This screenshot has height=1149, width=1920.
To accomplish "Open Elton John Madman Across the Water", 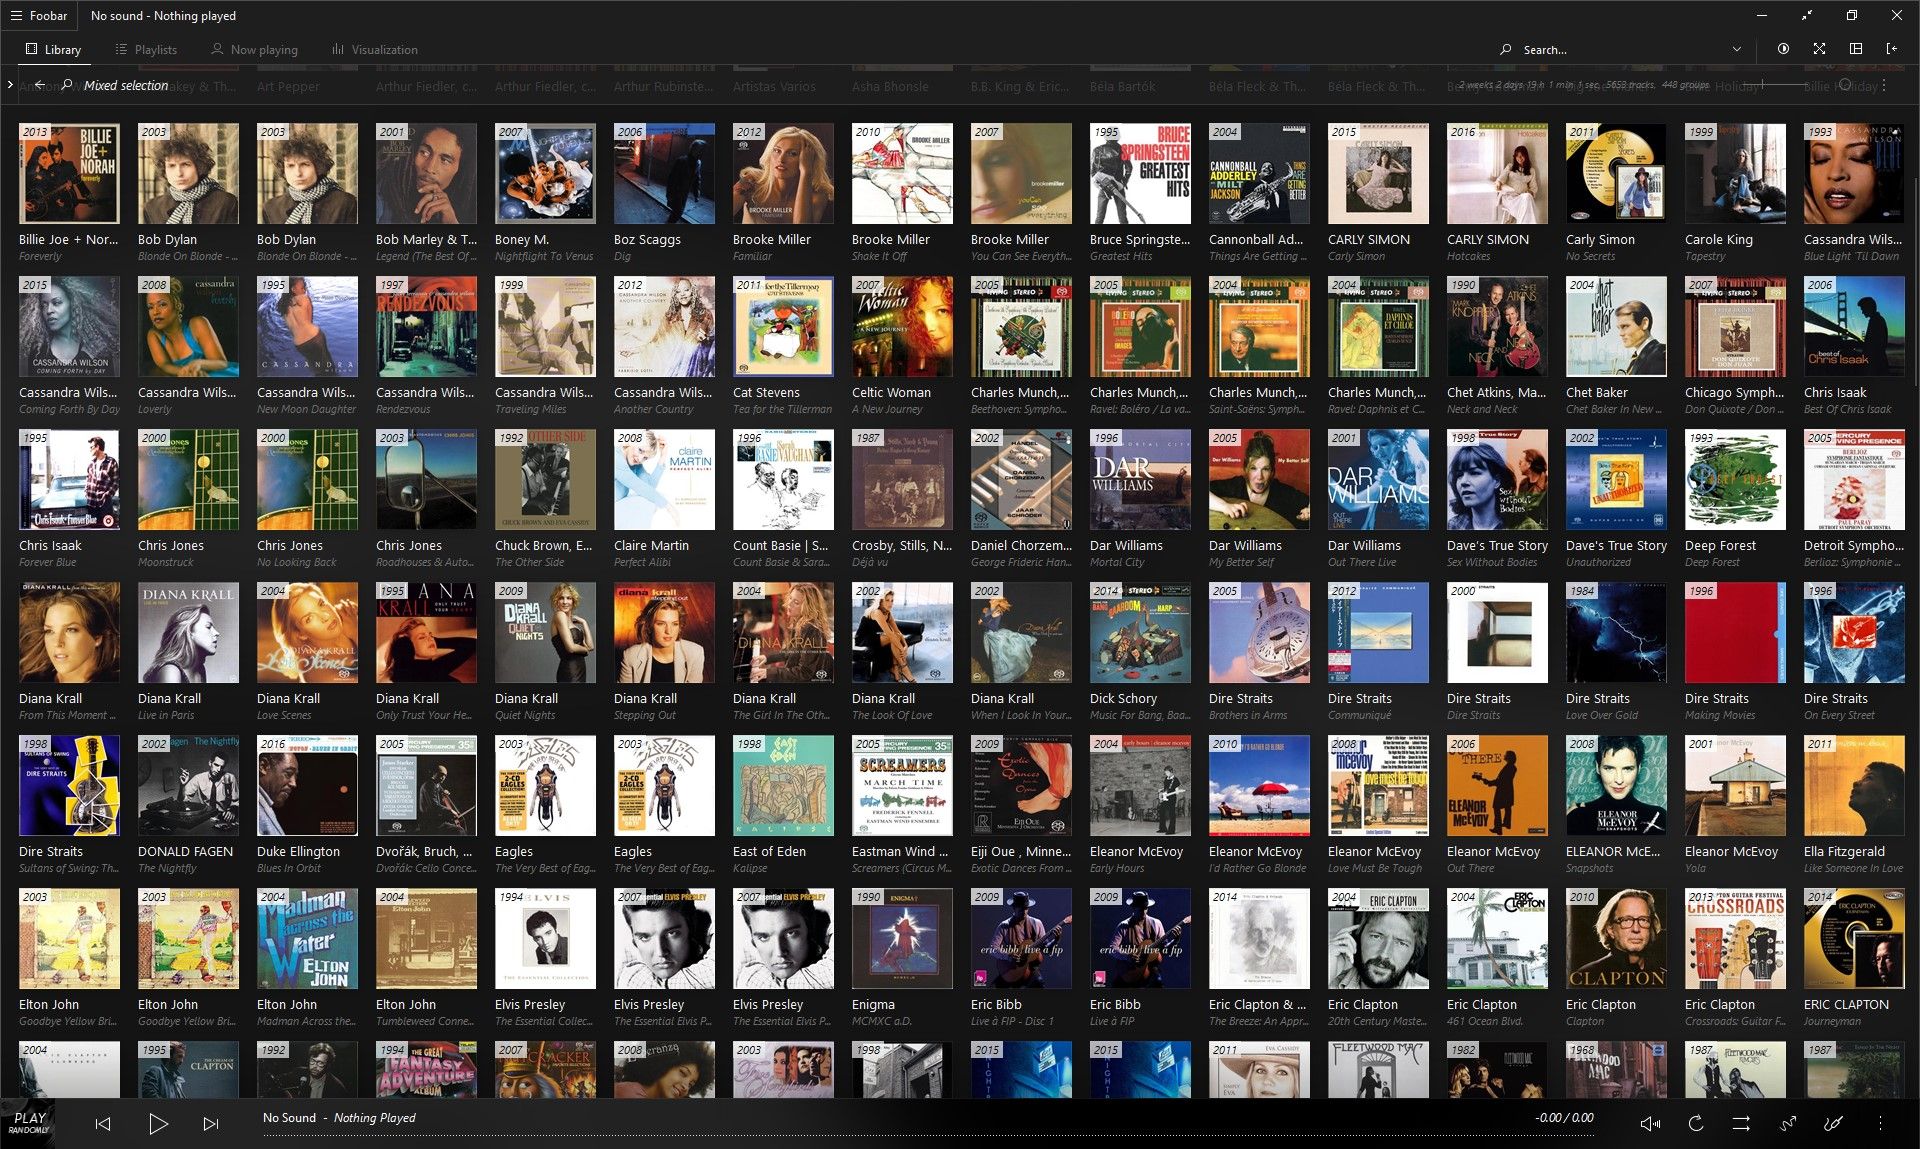I will (307, 938).
